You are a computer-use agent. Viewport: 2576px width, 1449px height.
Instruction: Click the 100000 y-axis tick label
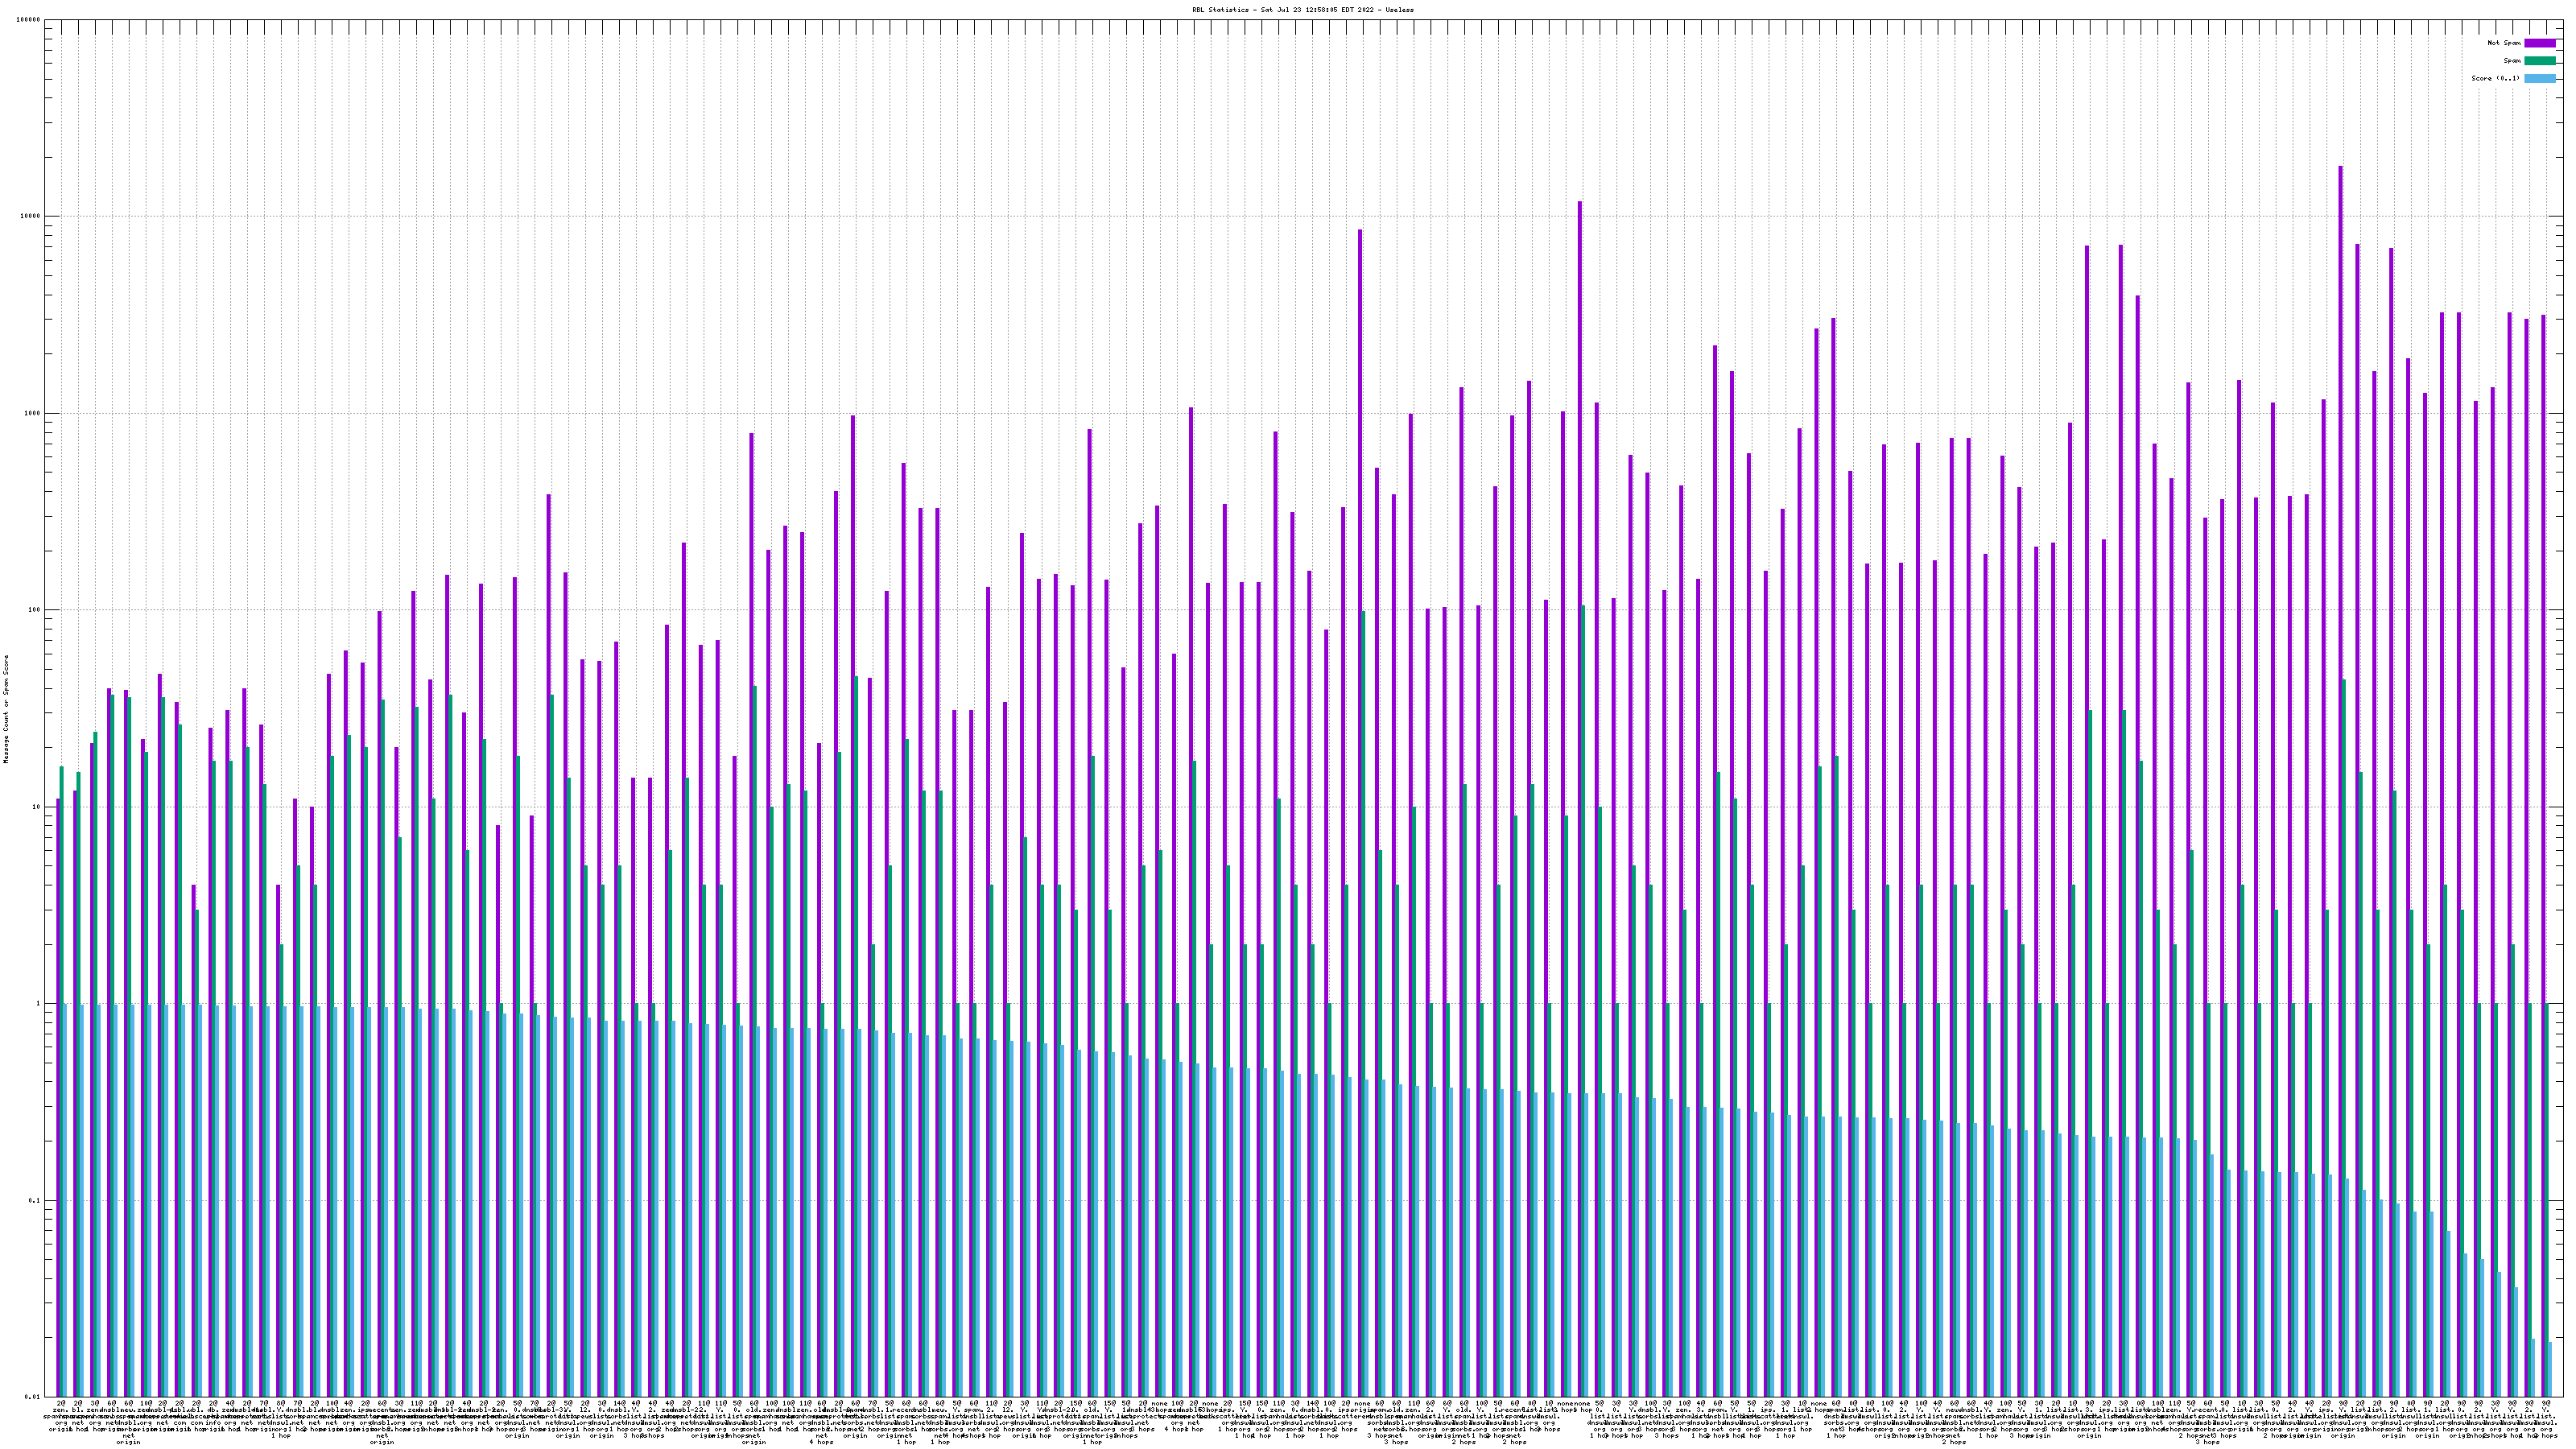[x=29, y=20]
